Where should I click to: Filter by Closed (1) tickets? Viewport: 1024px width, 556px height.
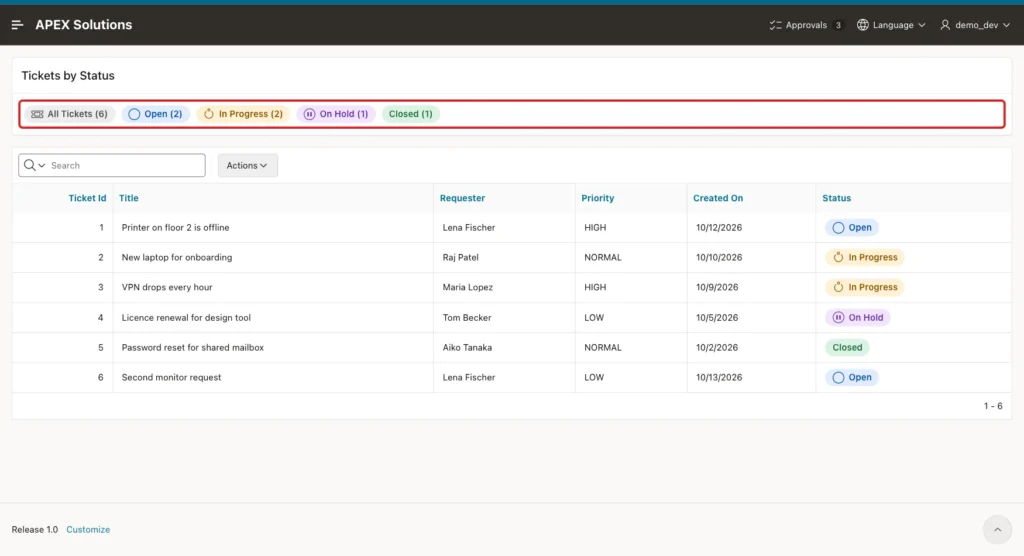tap(411, 114)
